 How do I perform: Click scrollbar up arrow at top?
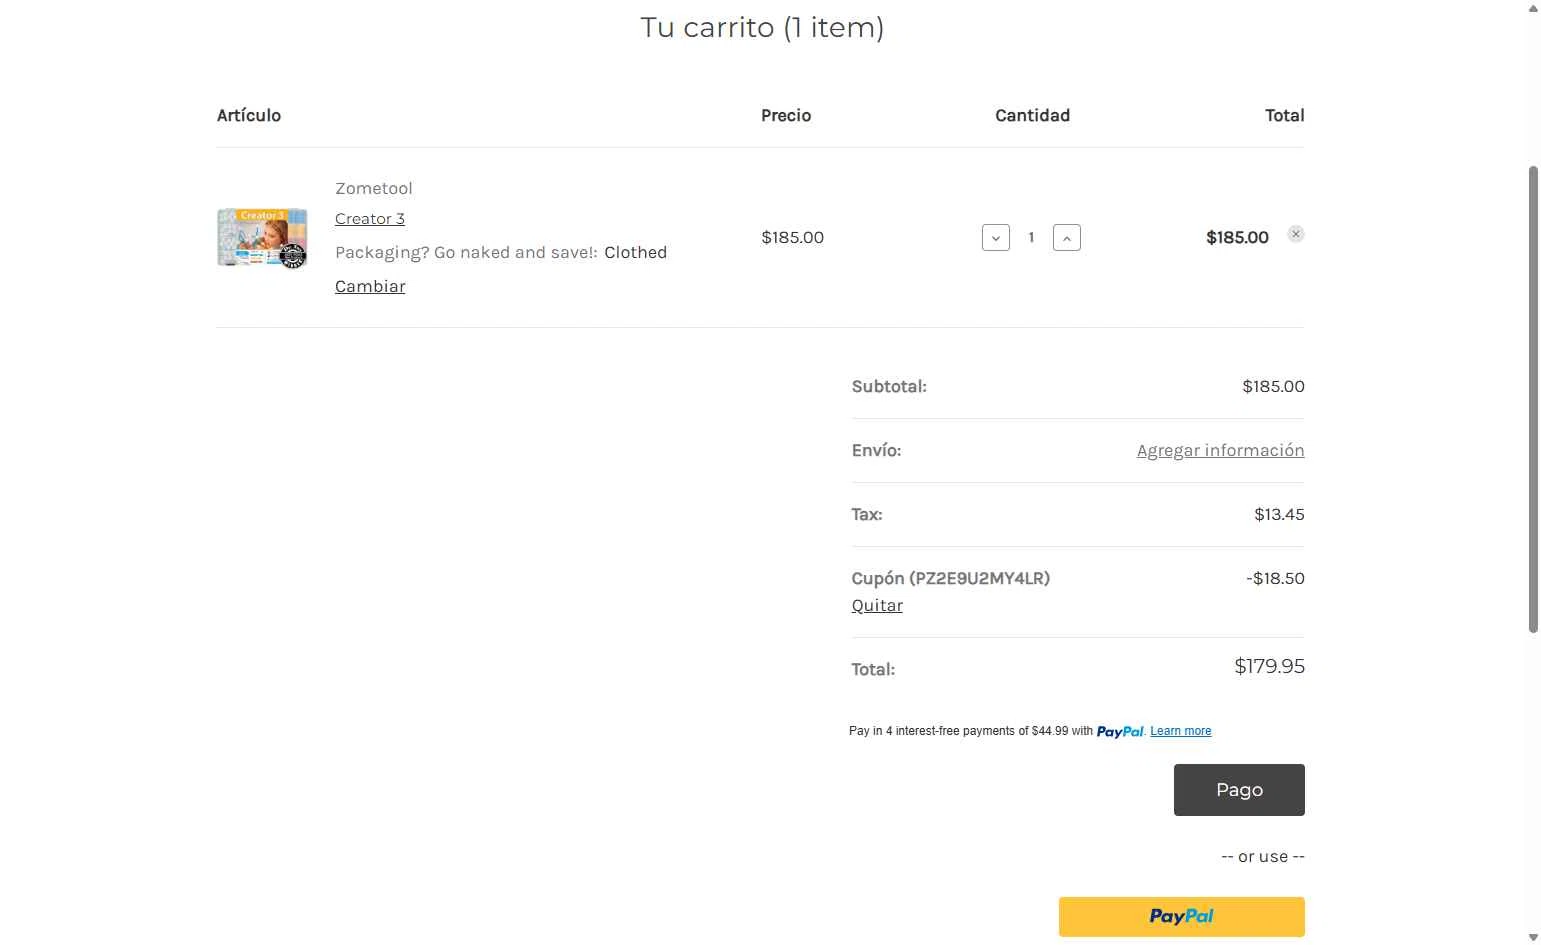(x=1533, y=8)
